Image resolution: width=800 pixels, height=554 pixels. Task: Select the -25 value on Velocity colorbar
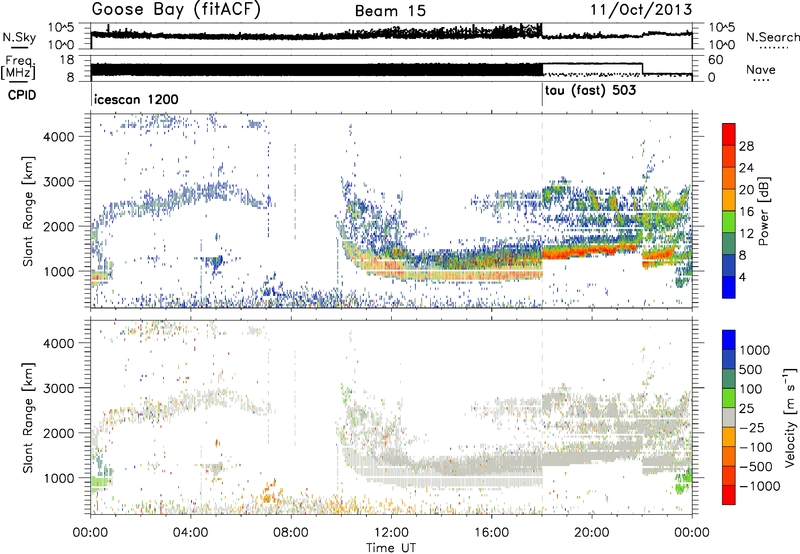751,428
